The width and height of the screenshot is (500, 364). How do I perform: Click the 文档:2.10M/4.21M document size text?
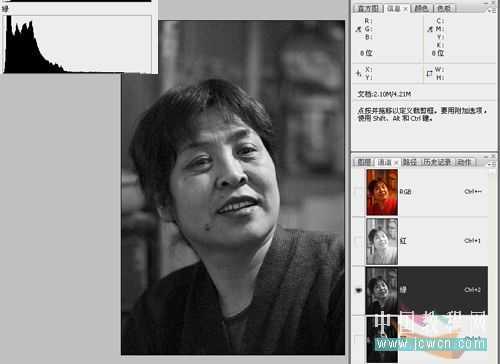pyautogui.click(x=384, y=94)
